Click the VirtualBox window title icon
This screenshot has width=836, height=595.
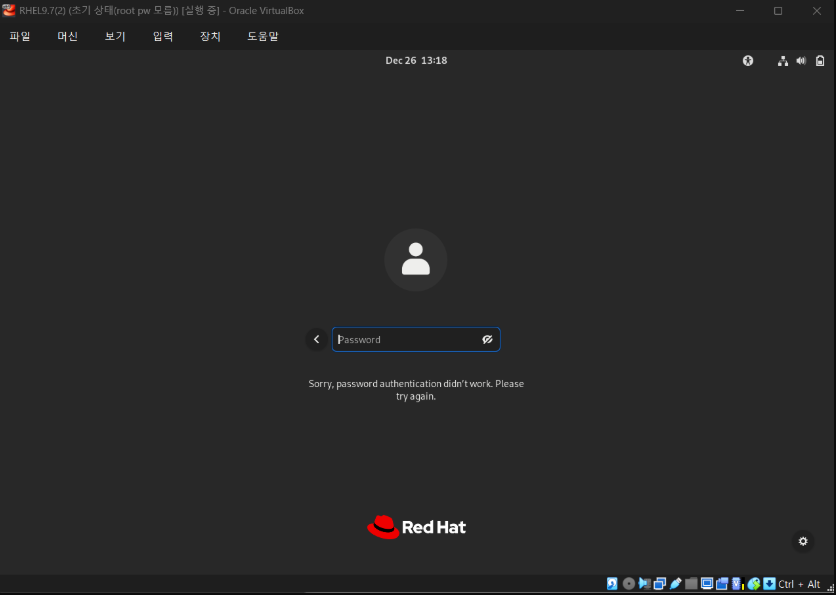(9, 11)
